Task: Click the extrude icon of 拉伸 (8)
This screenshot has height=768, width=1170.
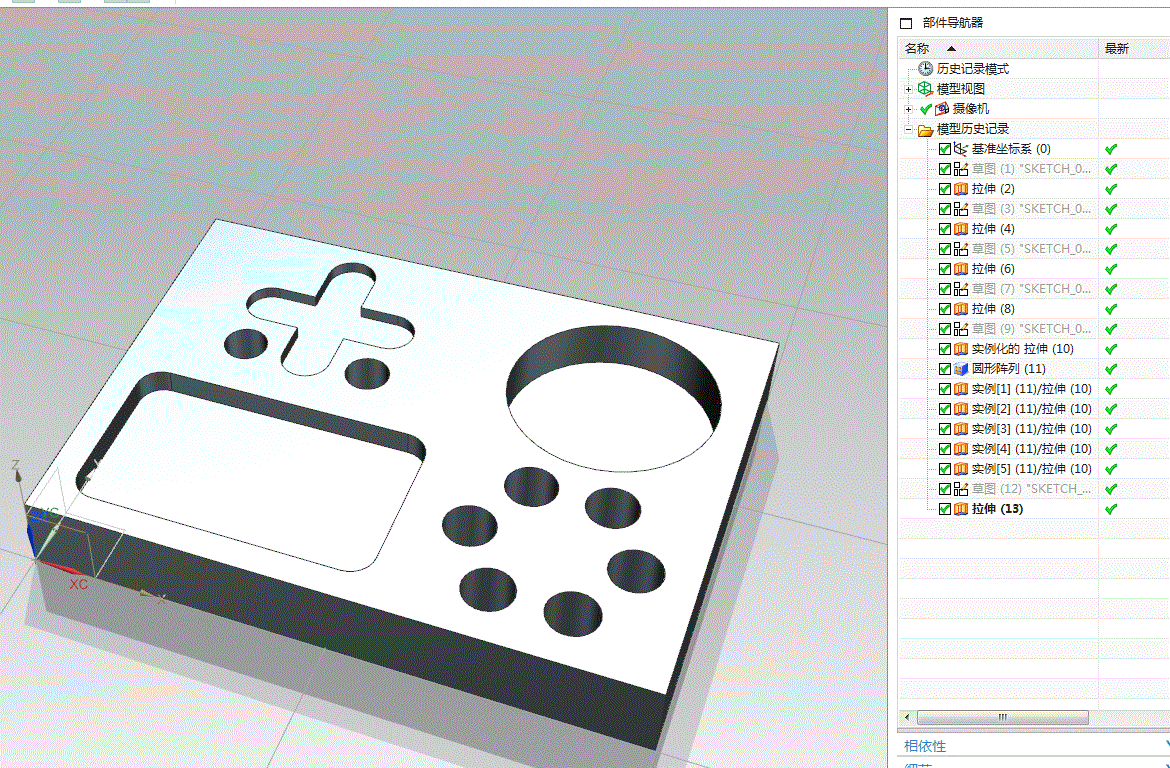Action: pos(961,309)
